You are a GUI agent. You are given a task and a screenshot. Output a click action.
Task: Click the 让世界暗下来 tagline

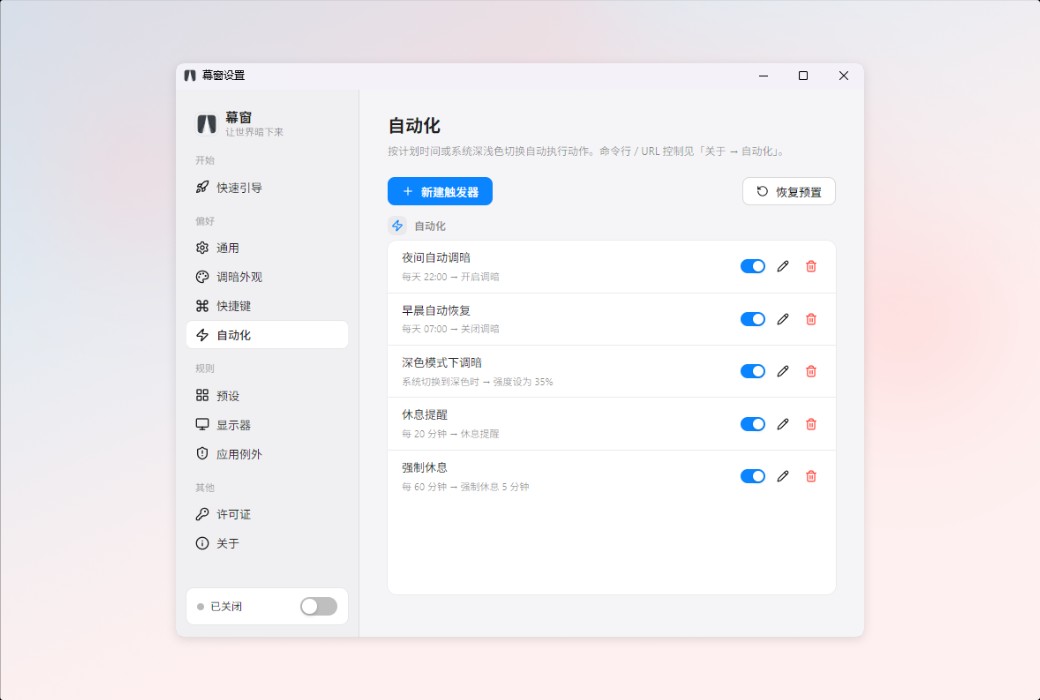pos(254,132)
